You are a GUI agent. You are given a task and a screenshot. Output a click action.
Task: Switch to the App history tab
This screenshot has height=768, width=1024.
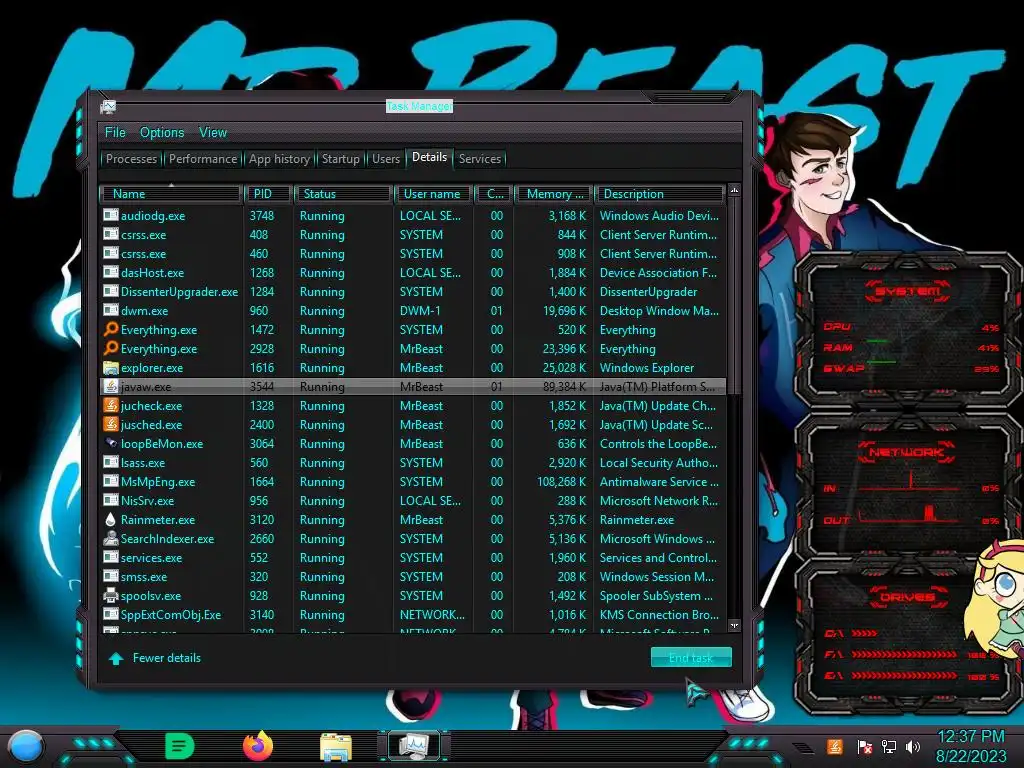pyautogui.click(x=280, y=159)
